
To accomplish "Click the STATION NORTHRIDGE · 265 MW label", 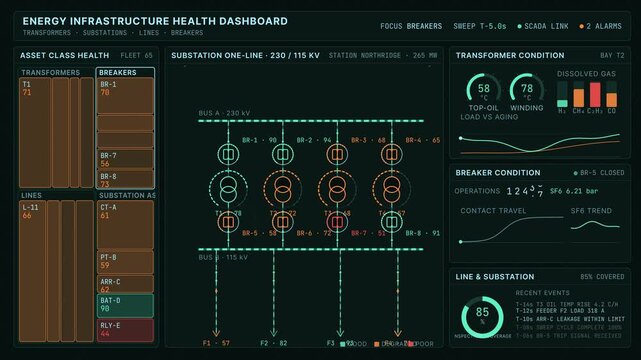I will pos(383,56).
